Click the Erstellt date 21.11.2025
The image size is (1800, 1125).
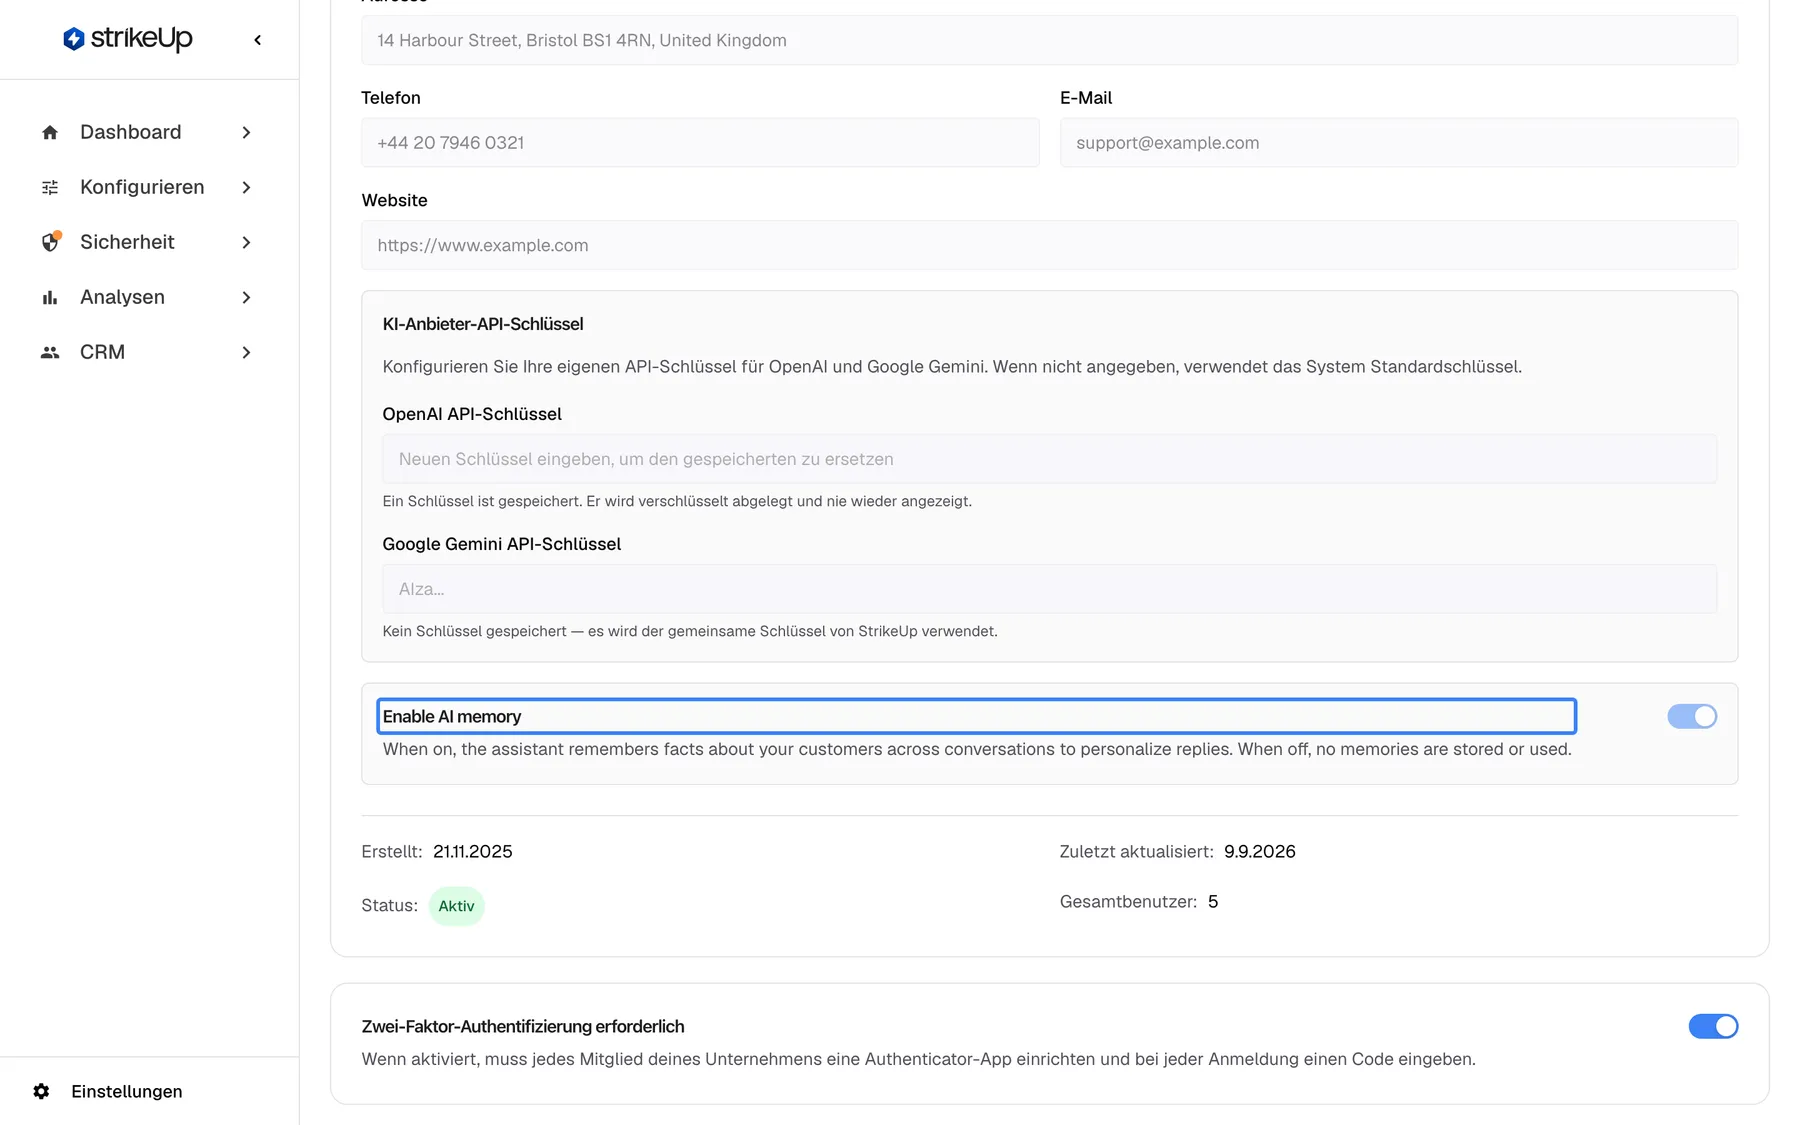[x=473, y=852]
